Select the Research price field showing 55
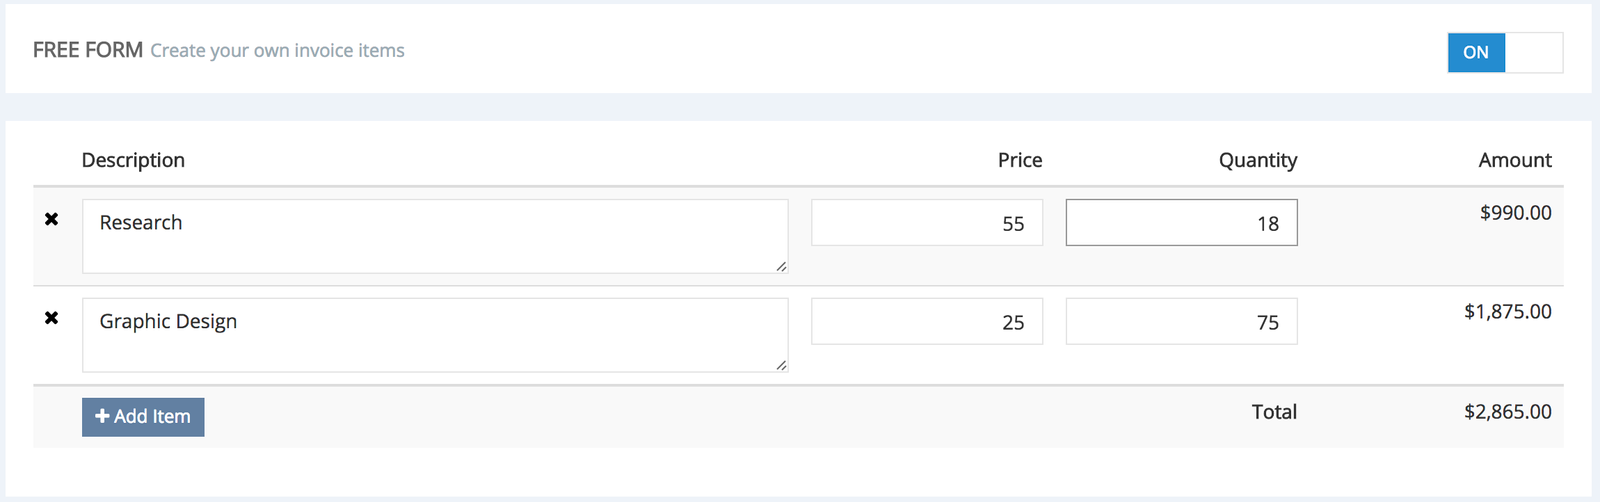The width and height of the screenshot is (1600, 502). [926, 223]
